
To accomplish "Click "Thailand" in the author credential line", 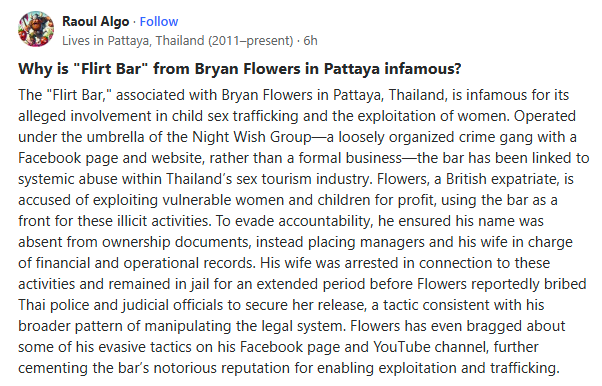I will click(180, 40).
